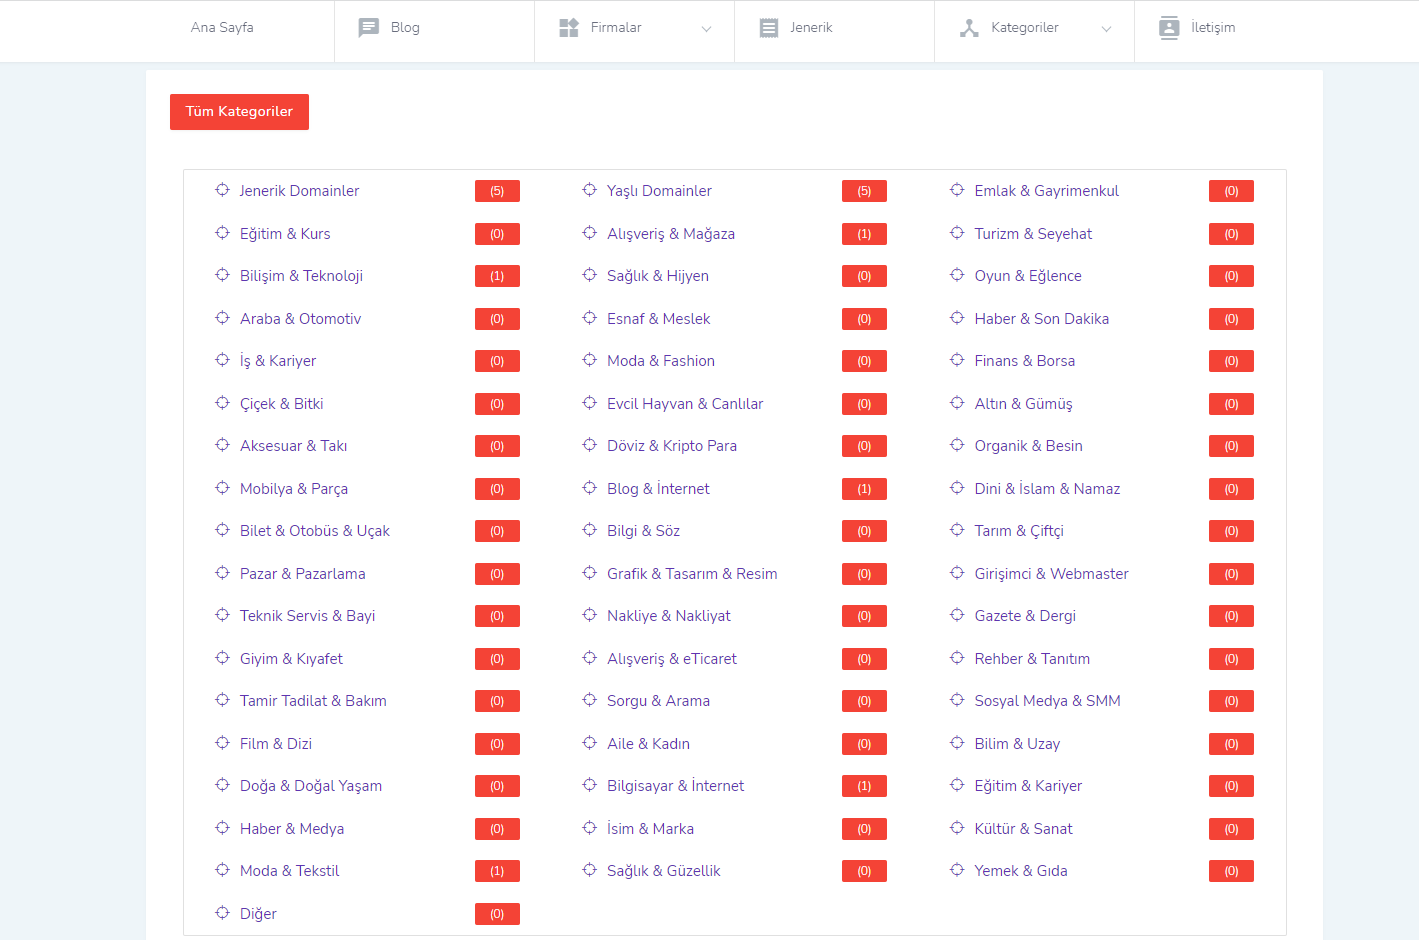This screenshot has height=940, width=1419.
Task: Click the count badge for Jenerik Domainler
Action: [x=497, y=191]
